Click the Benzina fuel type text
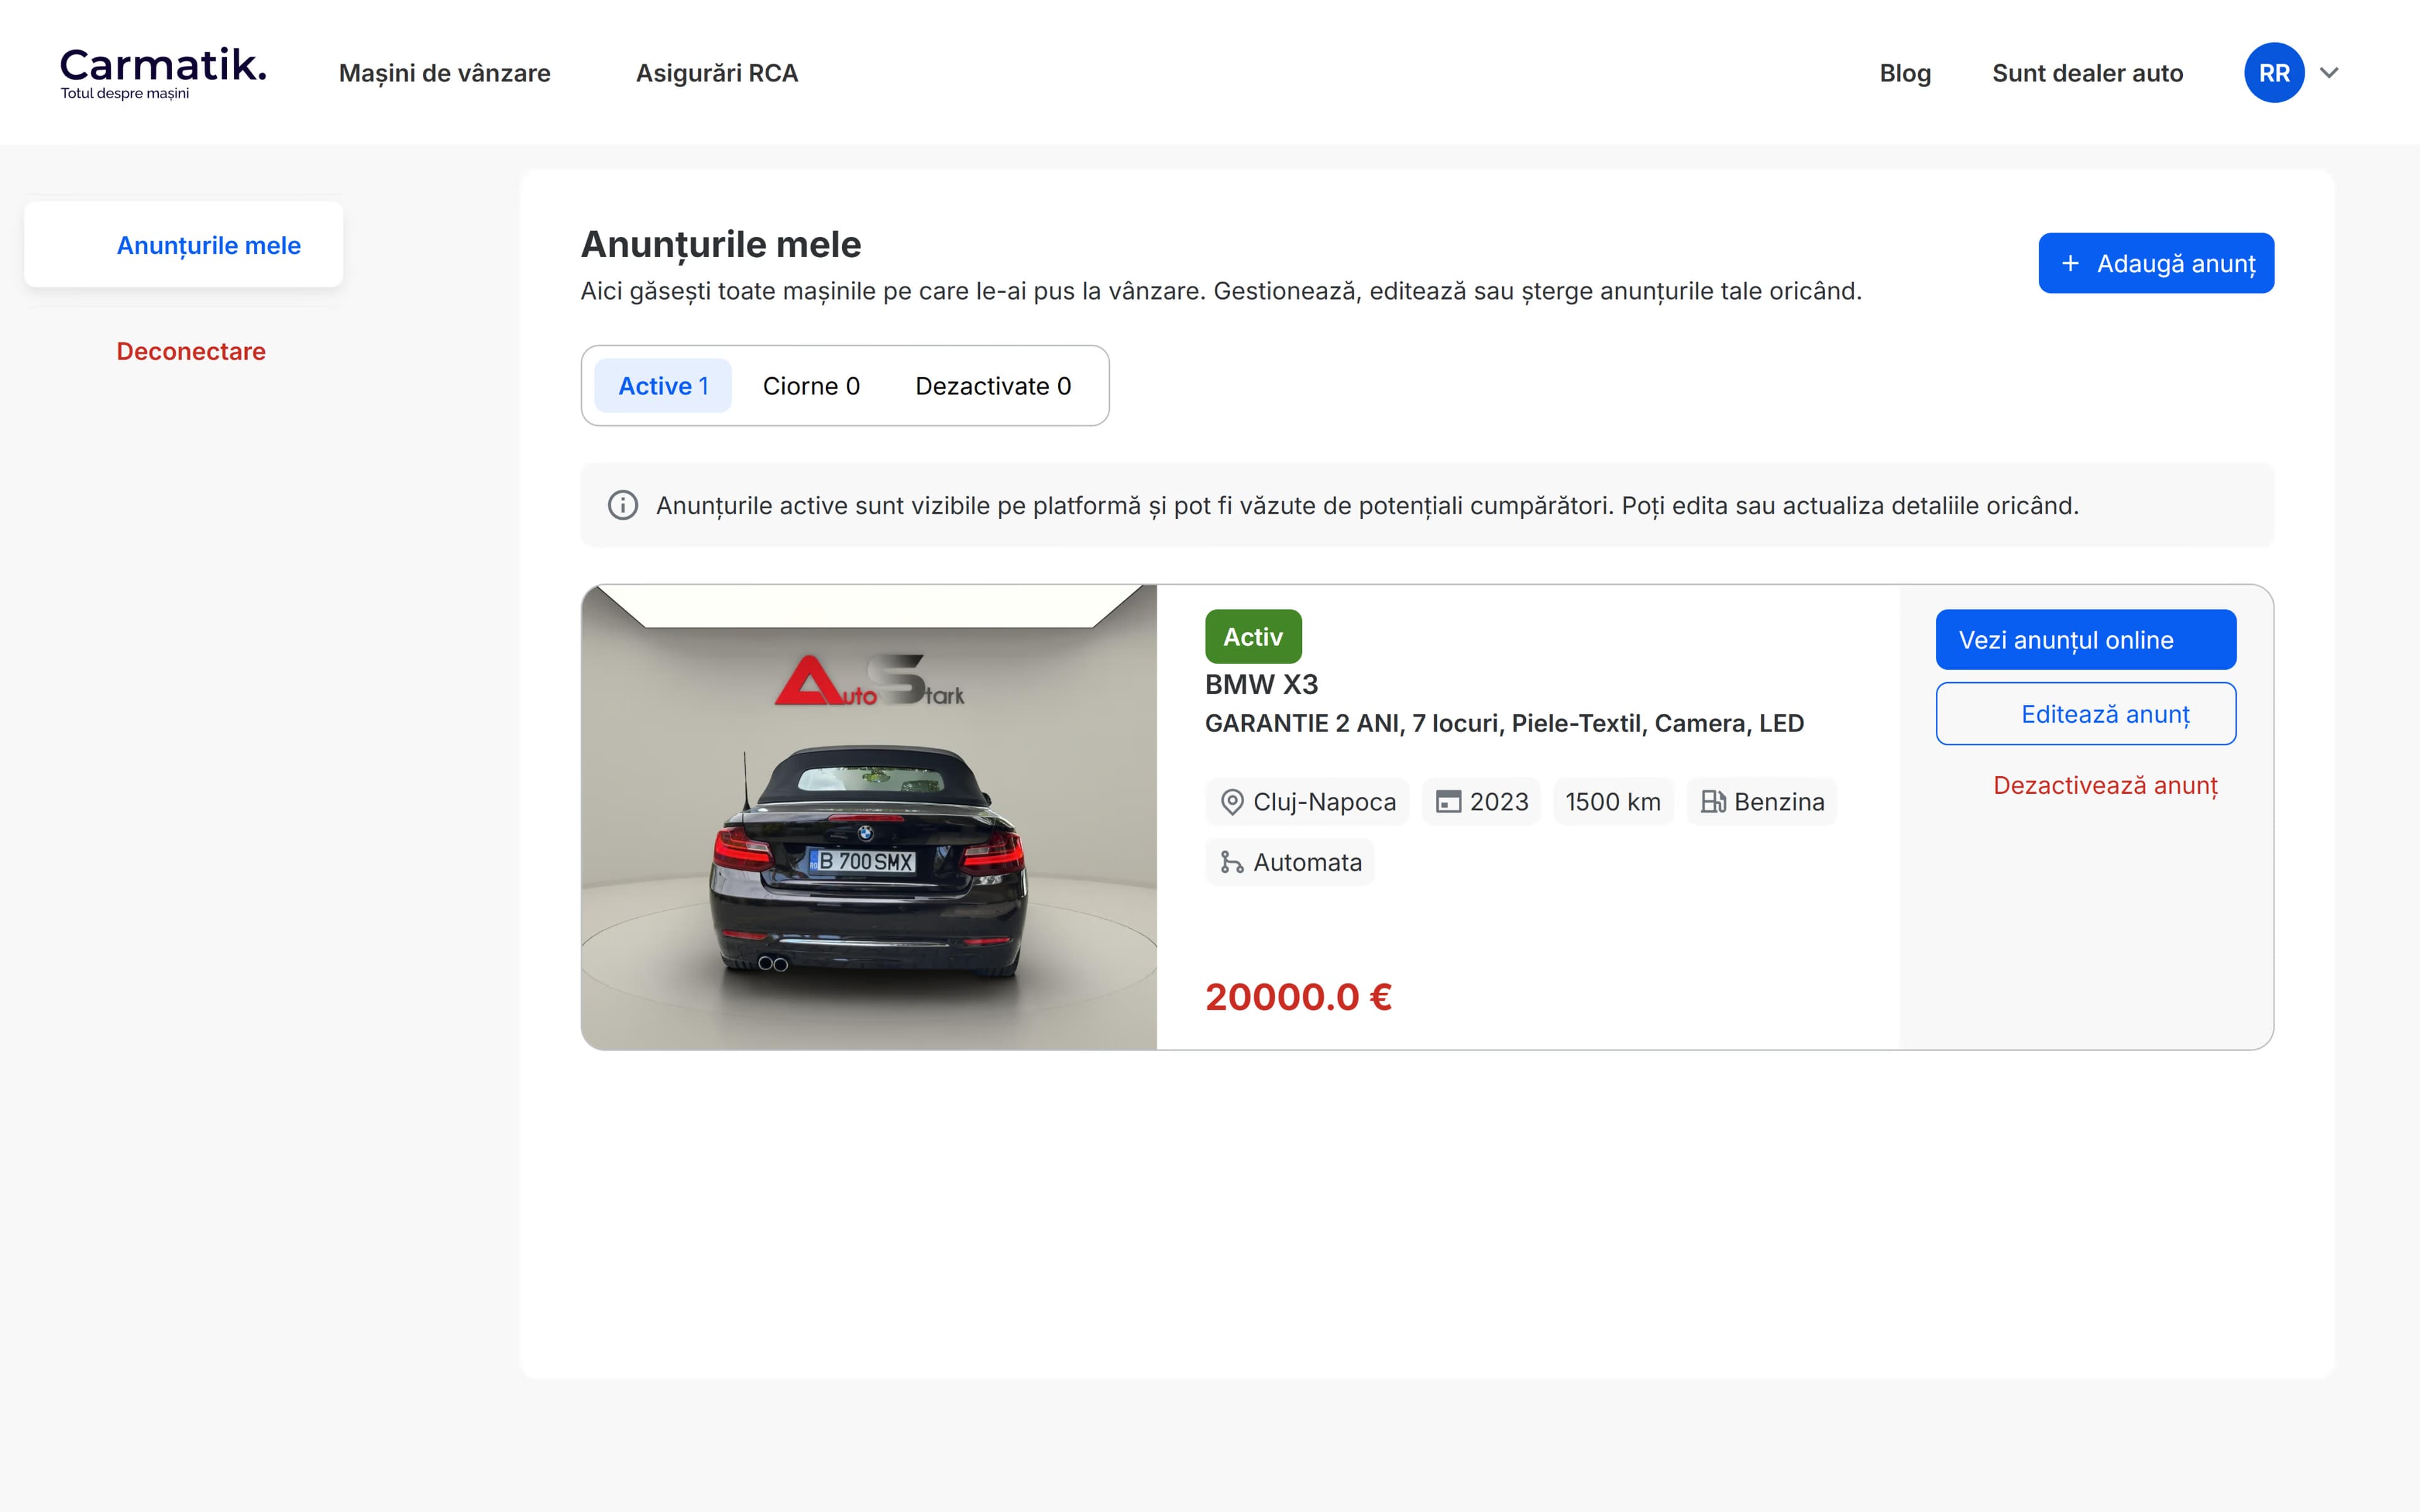This screenshot has width=2420, height=1512. (x=1779, y=802)
